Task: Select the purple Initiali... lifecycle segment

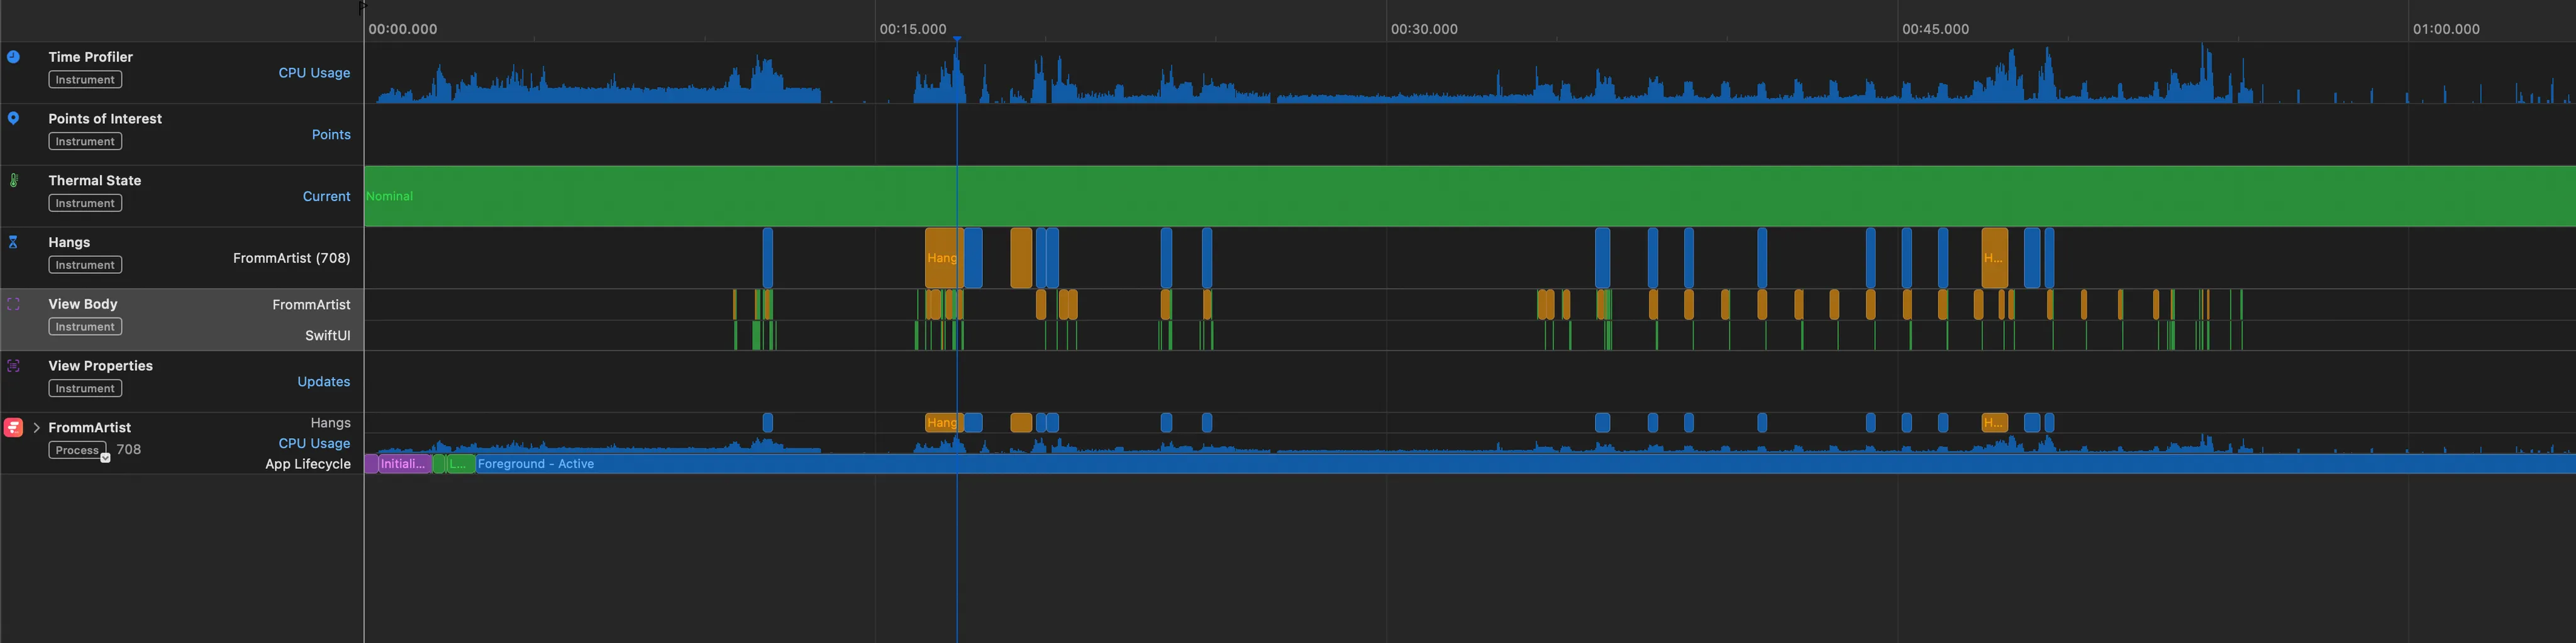Action: click(404, 464)
